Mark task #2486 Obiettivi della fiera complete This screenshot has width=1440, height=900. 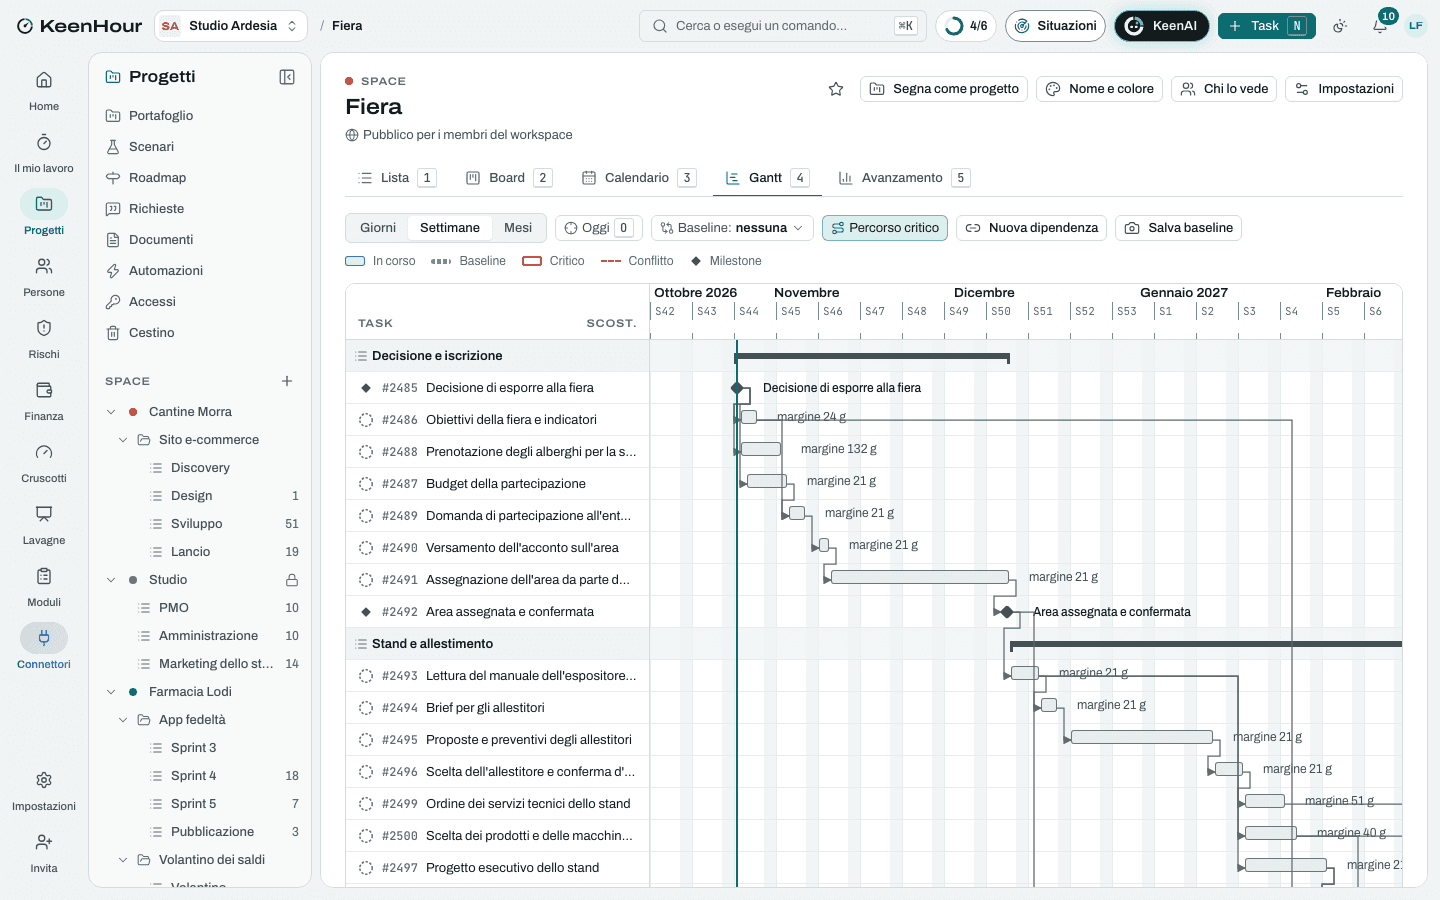[366, 420]
